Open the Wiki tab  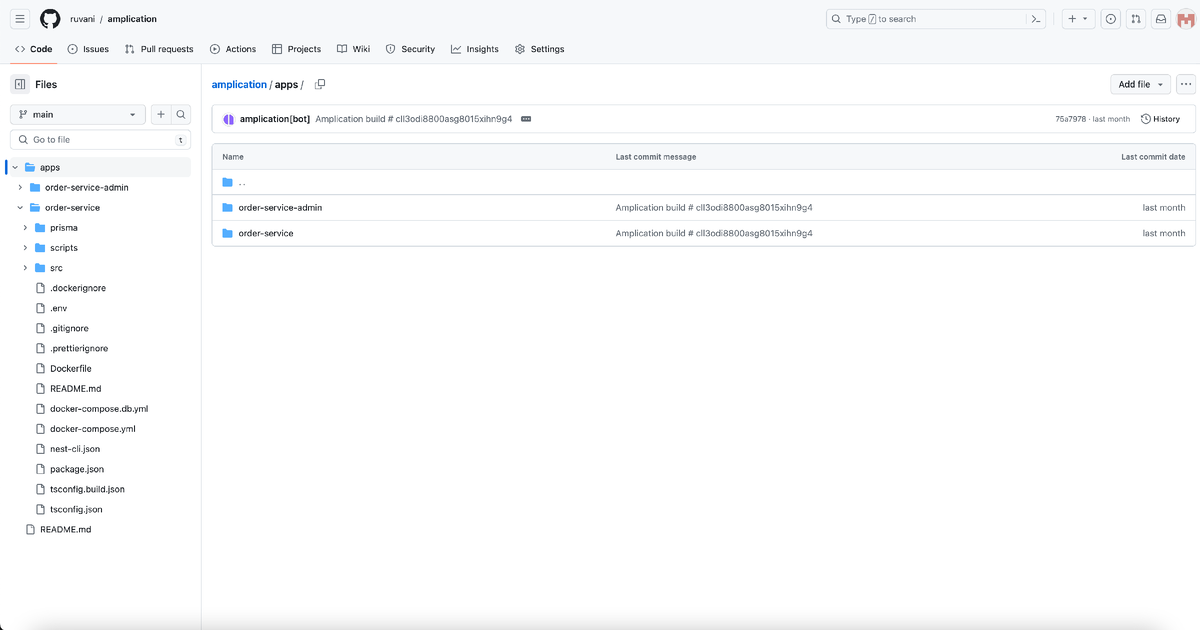[x=354, y=49]
